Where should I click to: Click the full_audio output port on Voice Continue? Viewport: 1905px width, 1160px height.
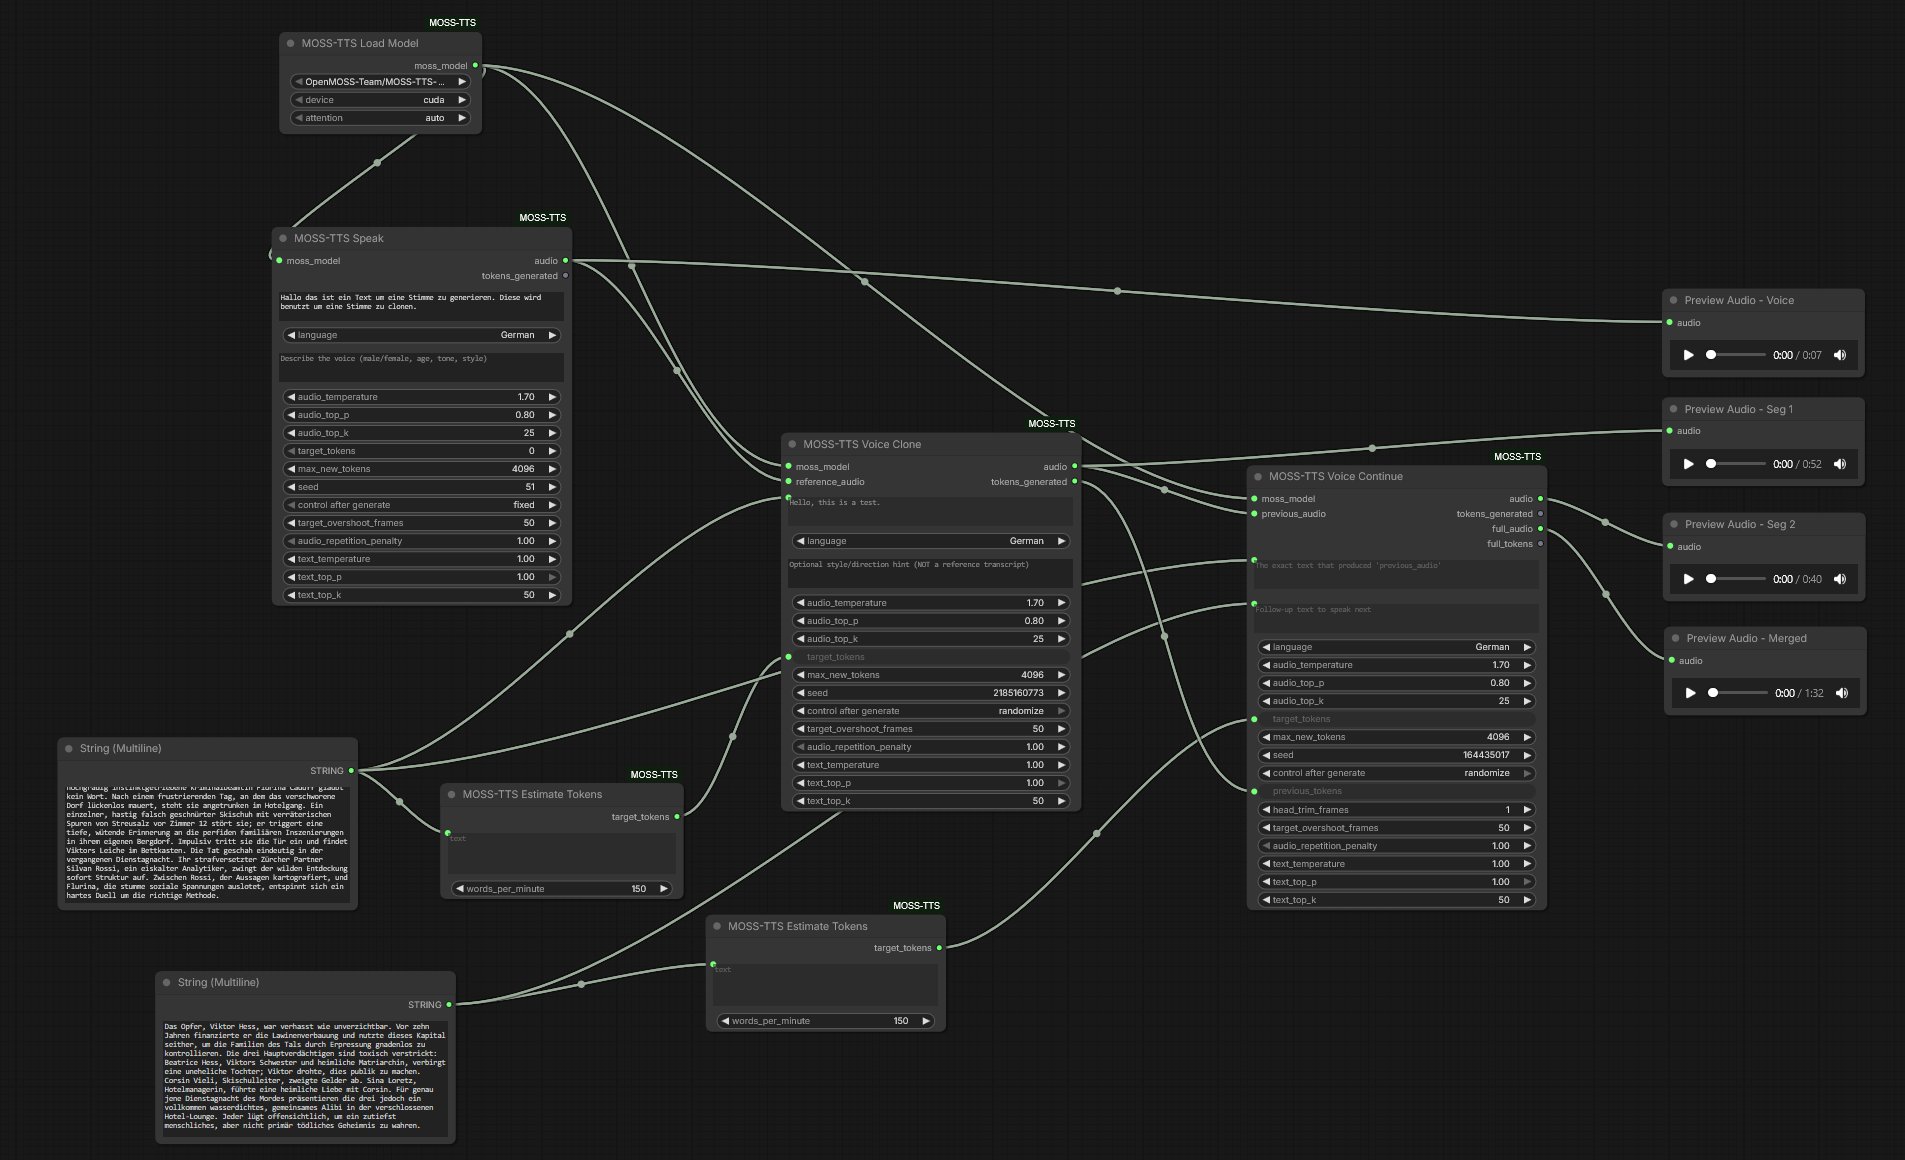pyautogui.click(x=1540, y=529)
